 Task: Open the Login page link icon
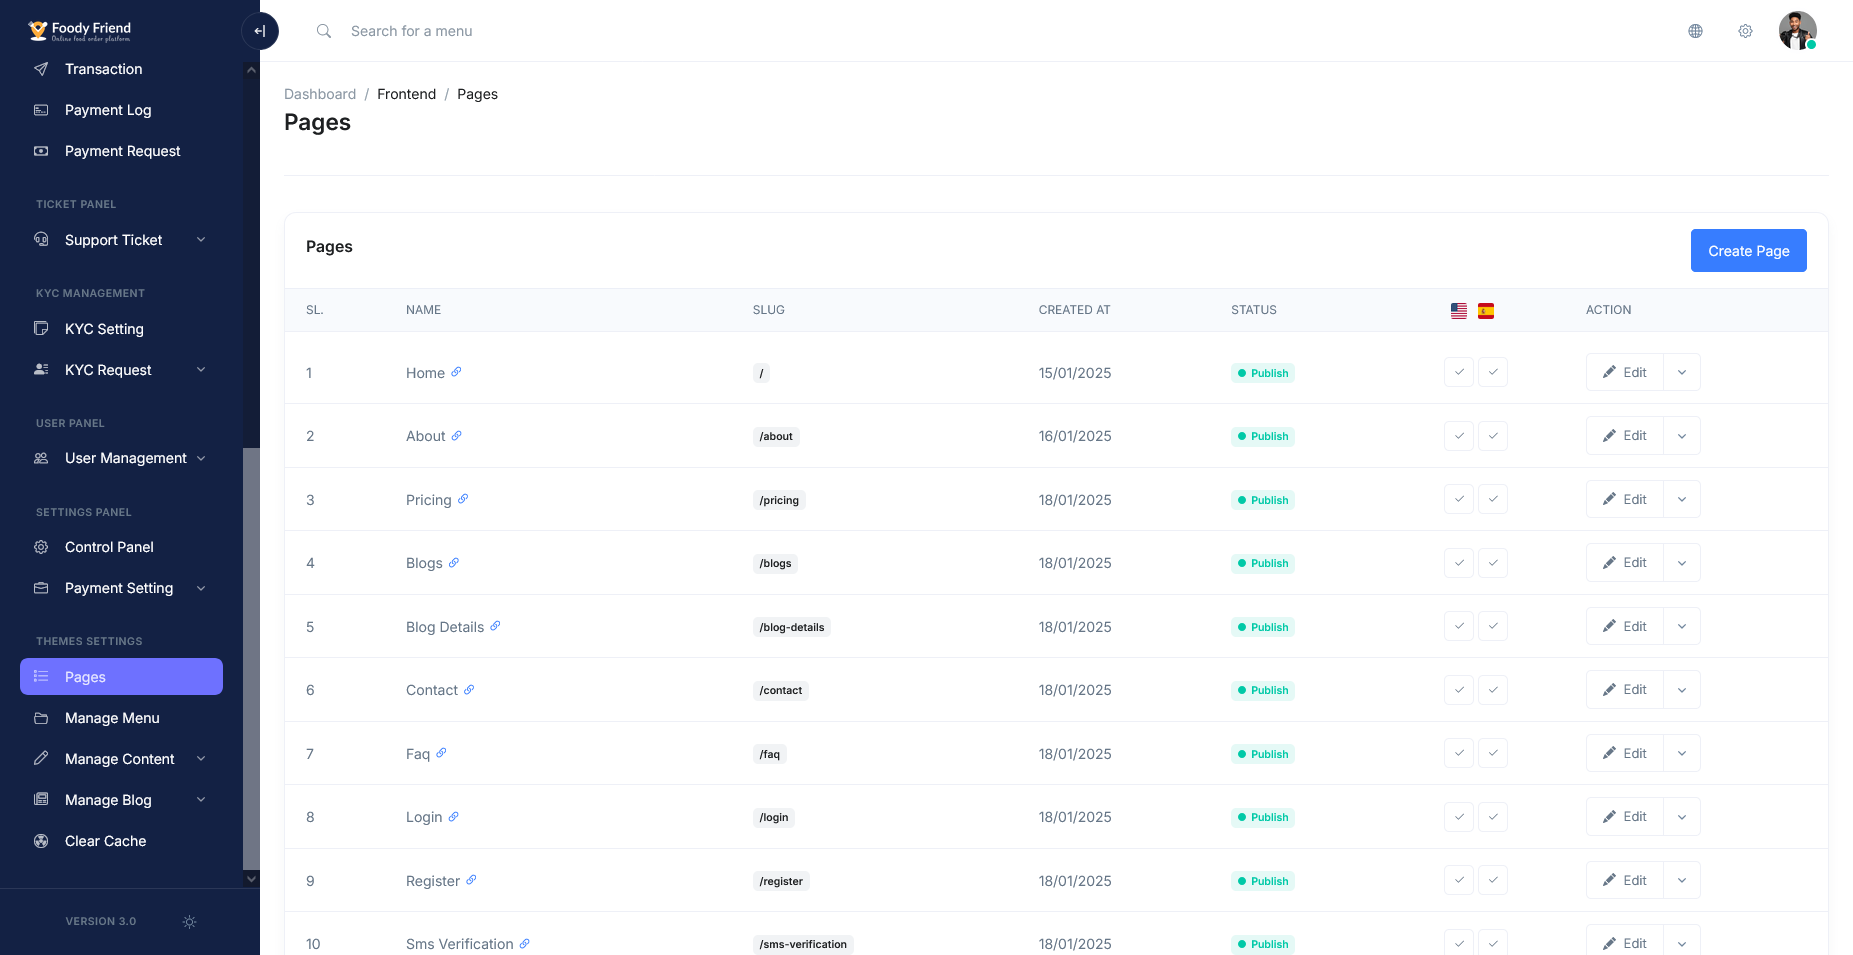point(453,816)
